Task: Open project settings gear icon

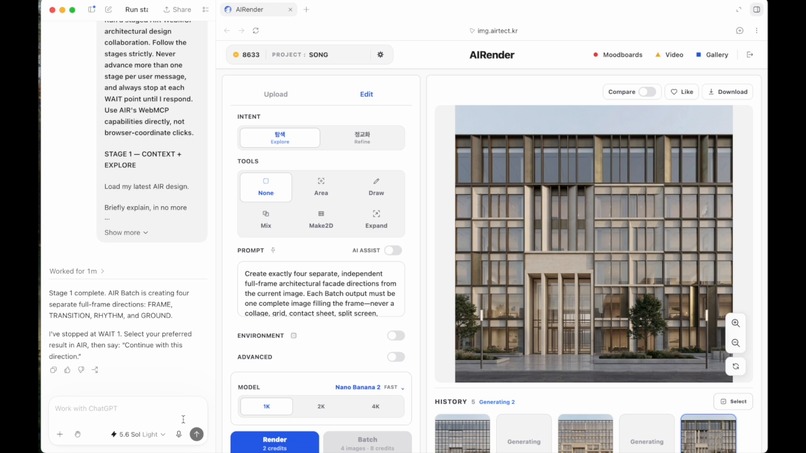Action: click(x=380, y=55)
